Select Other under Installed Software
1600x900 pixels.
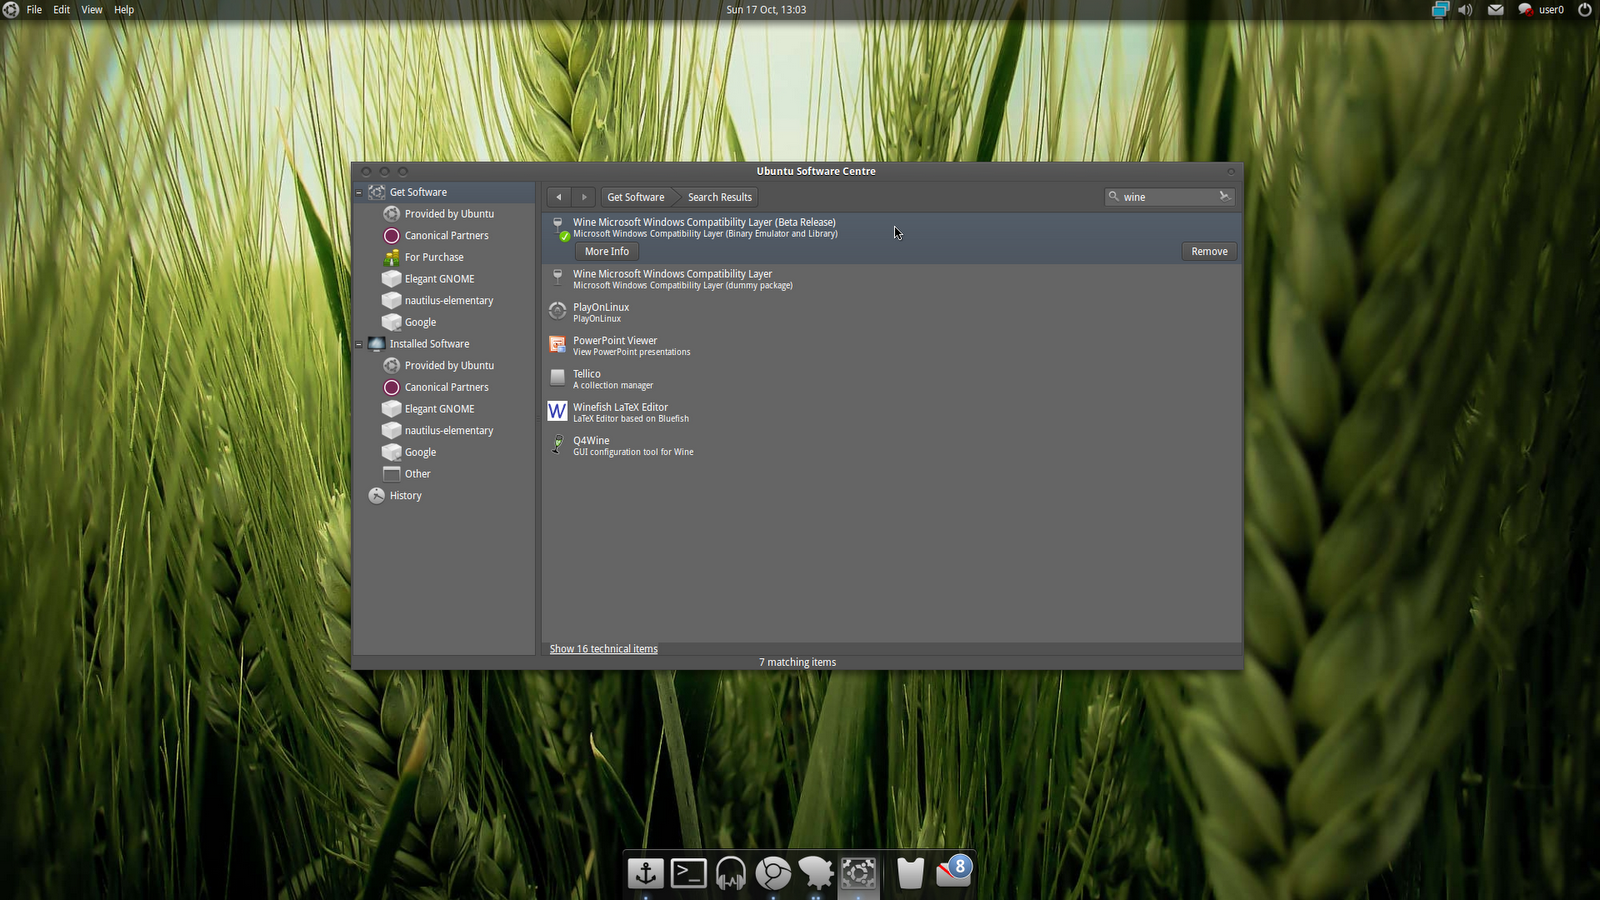coord(417,474)
